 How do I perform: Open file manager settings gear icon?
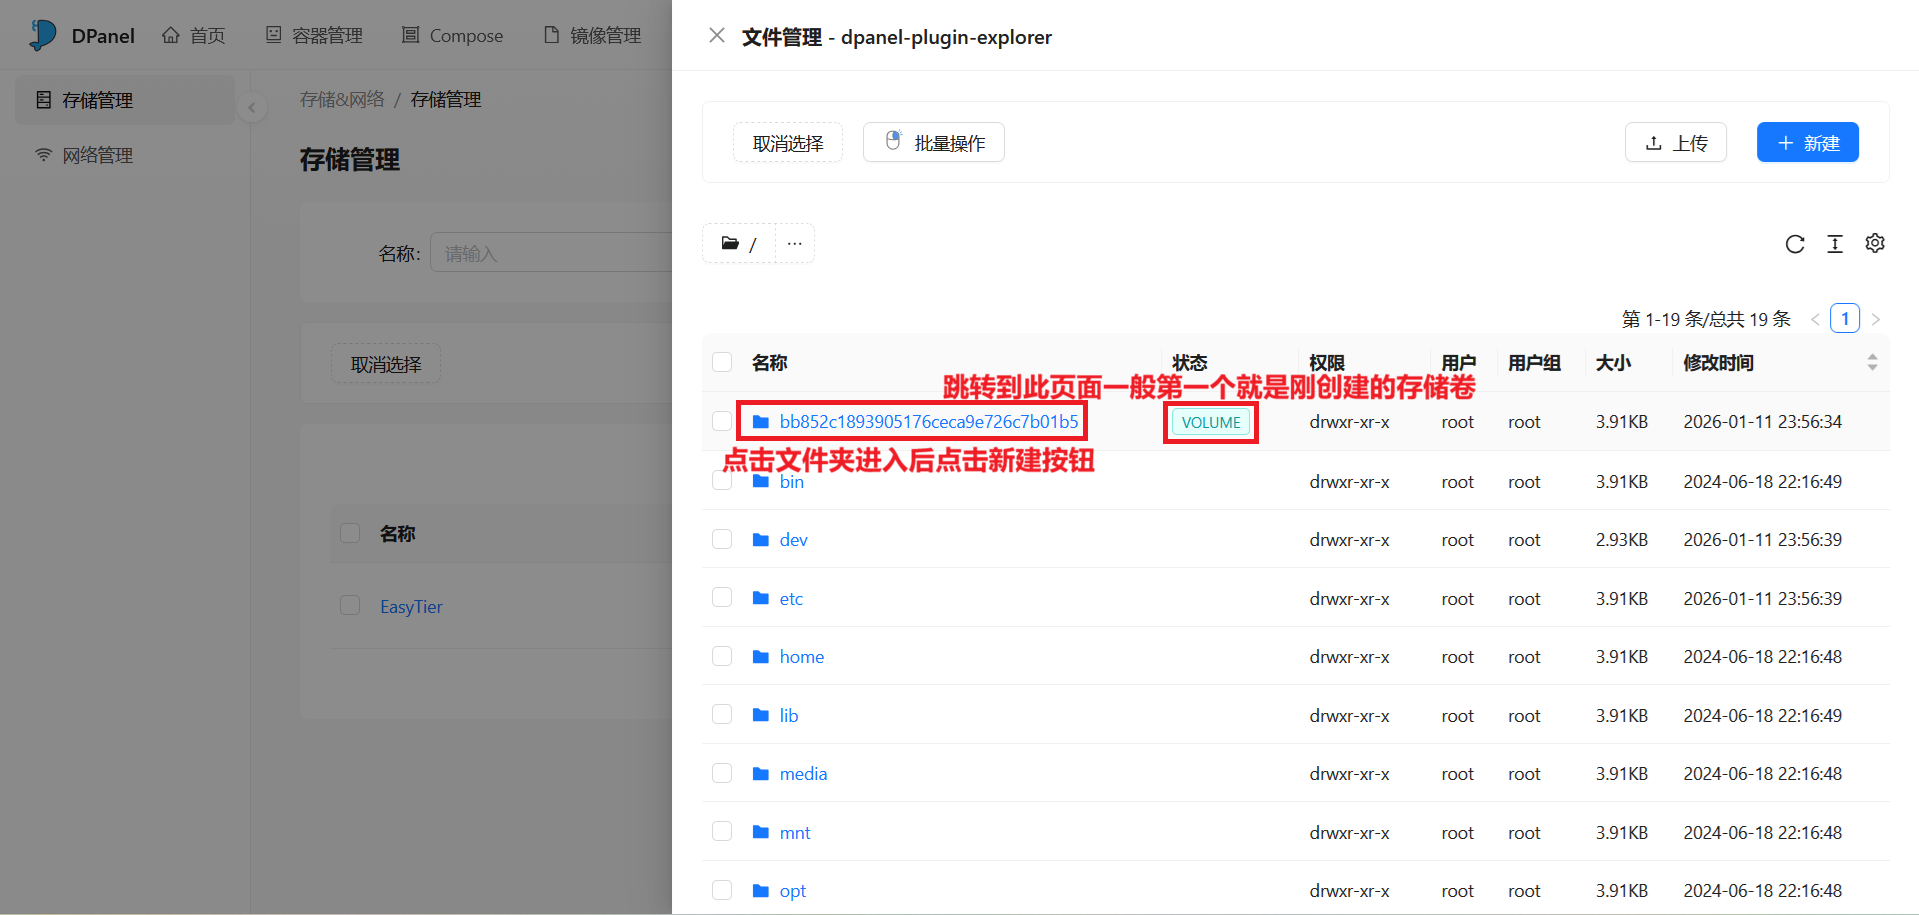1875,243
